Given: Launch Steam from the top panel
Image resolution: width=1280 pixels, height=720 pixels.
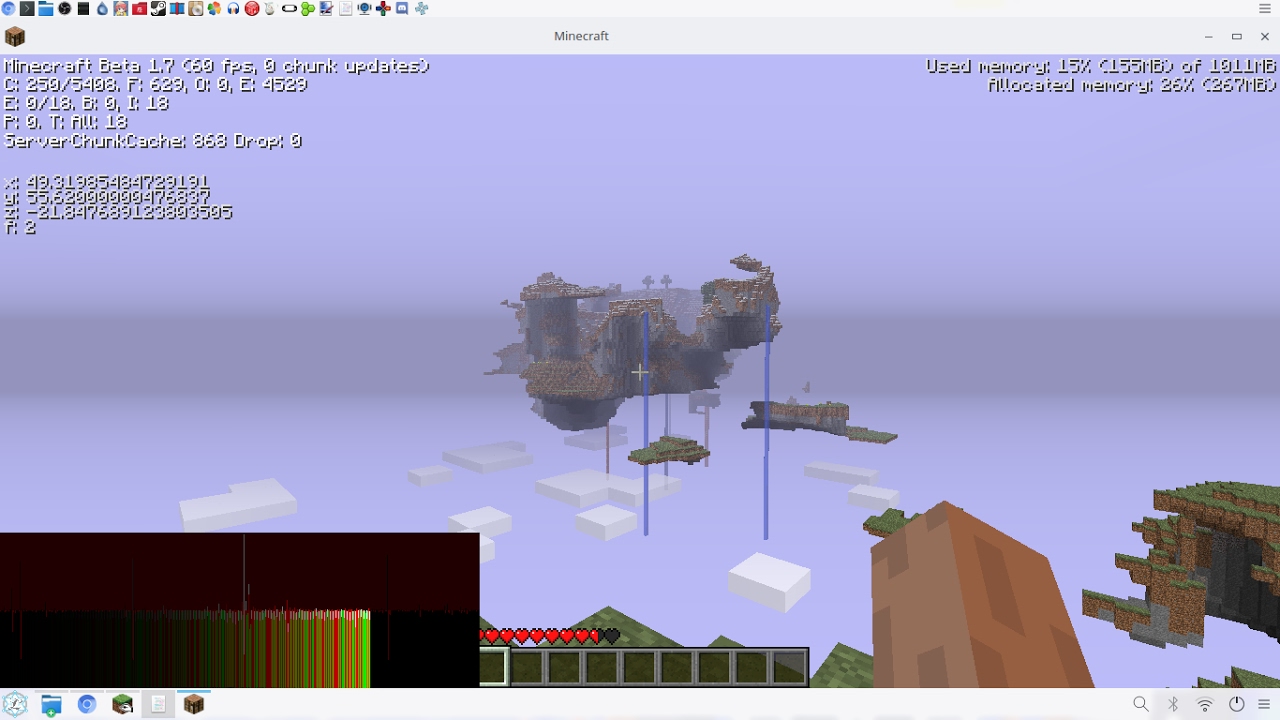Looking at the screenshot, I should pyautogui.click(x=158, y=9).
